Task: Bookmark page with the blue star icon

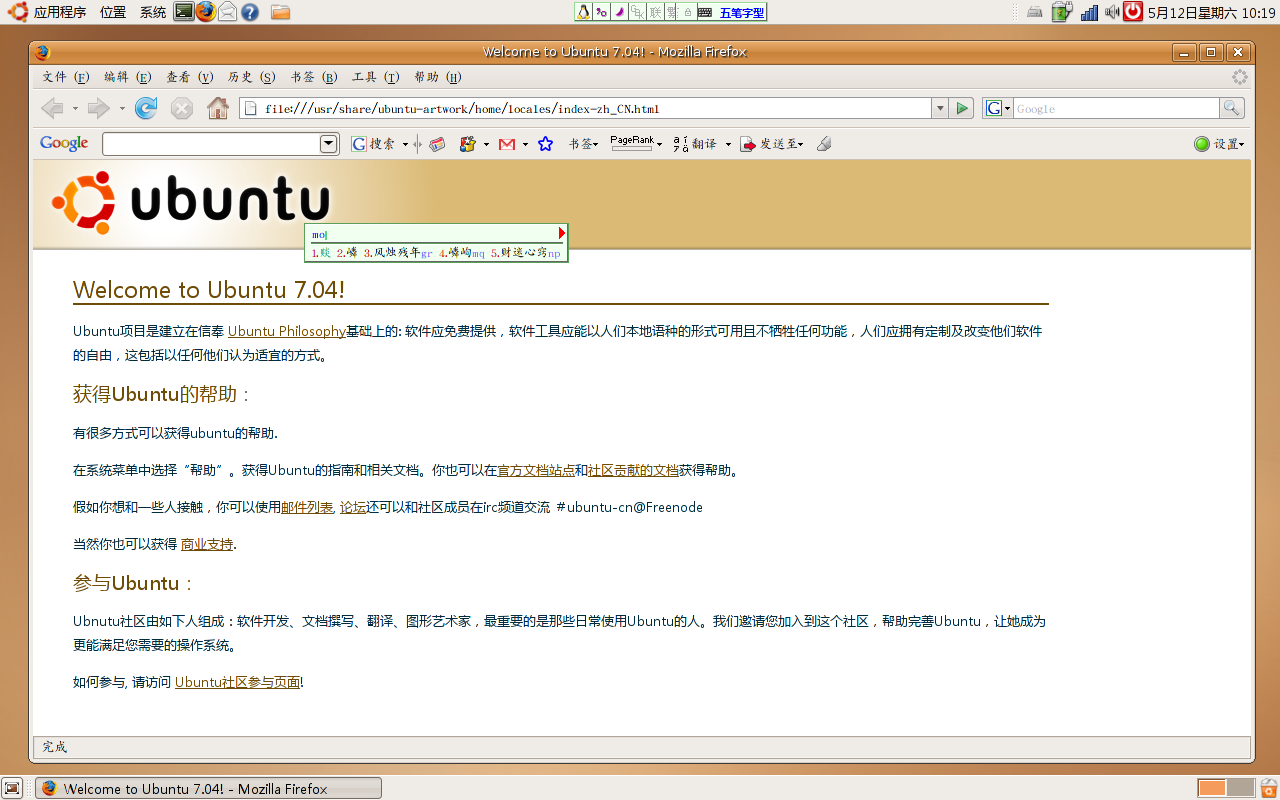Action: [x=545, y=144]
